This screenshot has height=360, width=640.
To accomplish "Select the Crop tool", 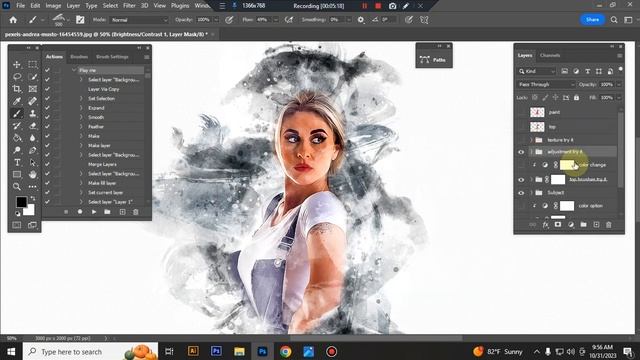I will (17, 89).
